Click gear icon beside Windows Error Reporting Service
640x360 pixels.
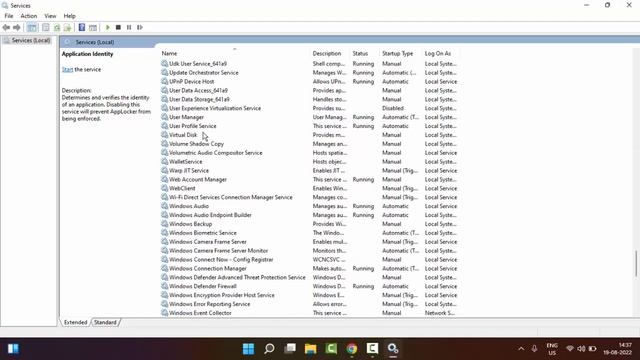pyautogui.click(x=164, y=304)
